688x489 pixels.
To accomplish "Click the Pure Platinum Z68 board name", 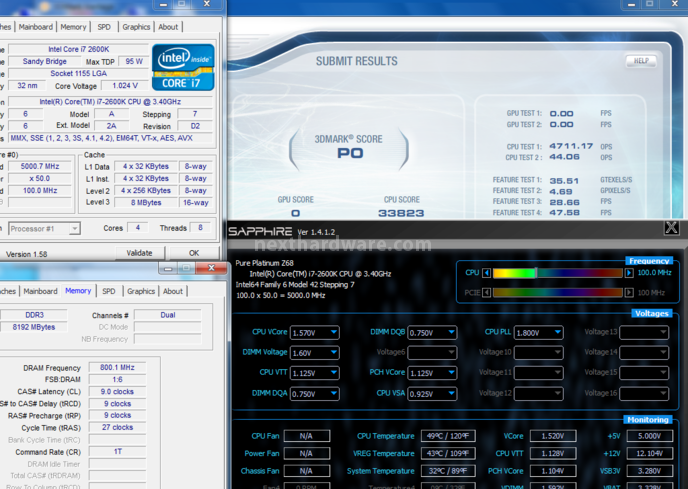I will click(264, 263).
